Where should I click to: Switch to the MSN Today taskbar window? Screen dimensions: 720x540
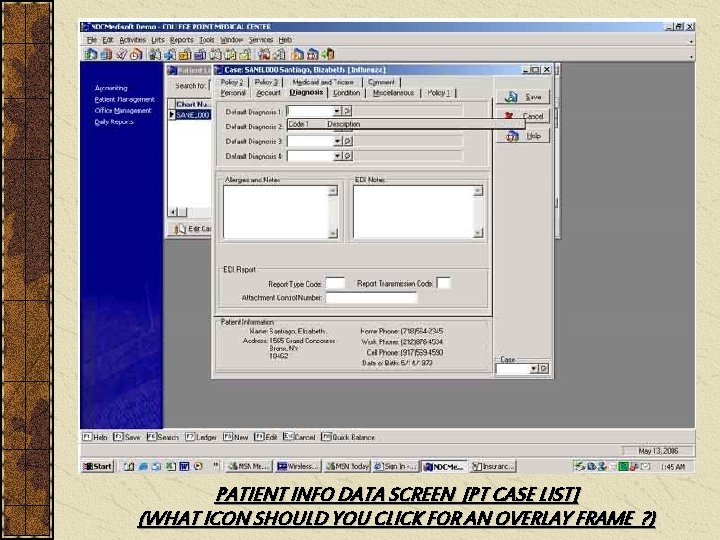[347, 466]
